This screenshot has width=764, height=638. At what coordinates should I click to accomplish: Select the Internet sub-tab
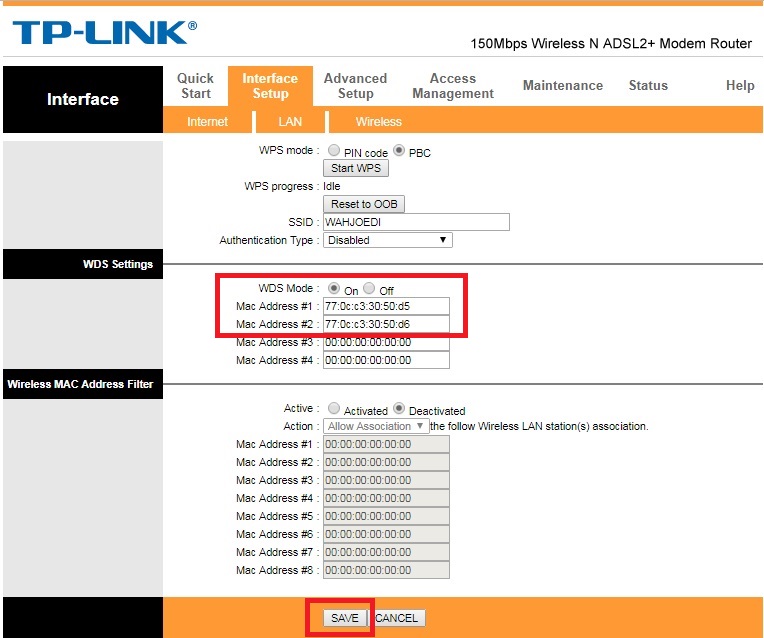point(207,121)
